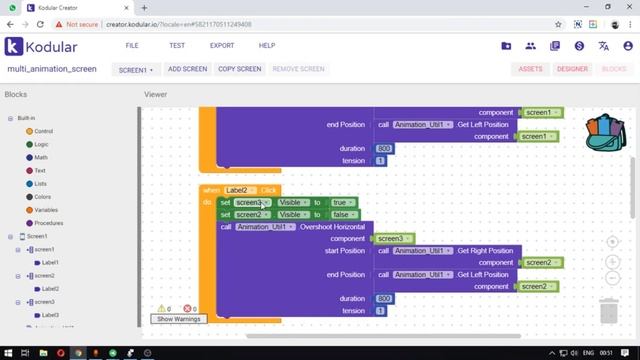Image resolution: width=640 pixels, height=360 pixels.
Task: Click the red error count icon
Action: [x=187, y=309]
